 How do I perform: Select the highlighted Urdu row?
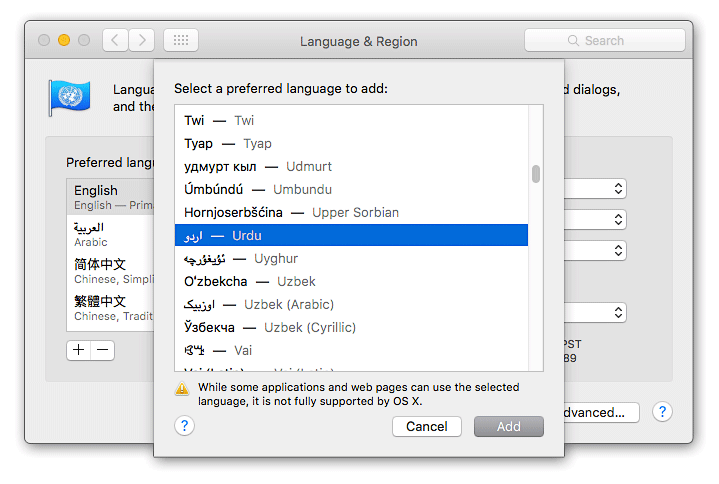[x=351, y=235]
